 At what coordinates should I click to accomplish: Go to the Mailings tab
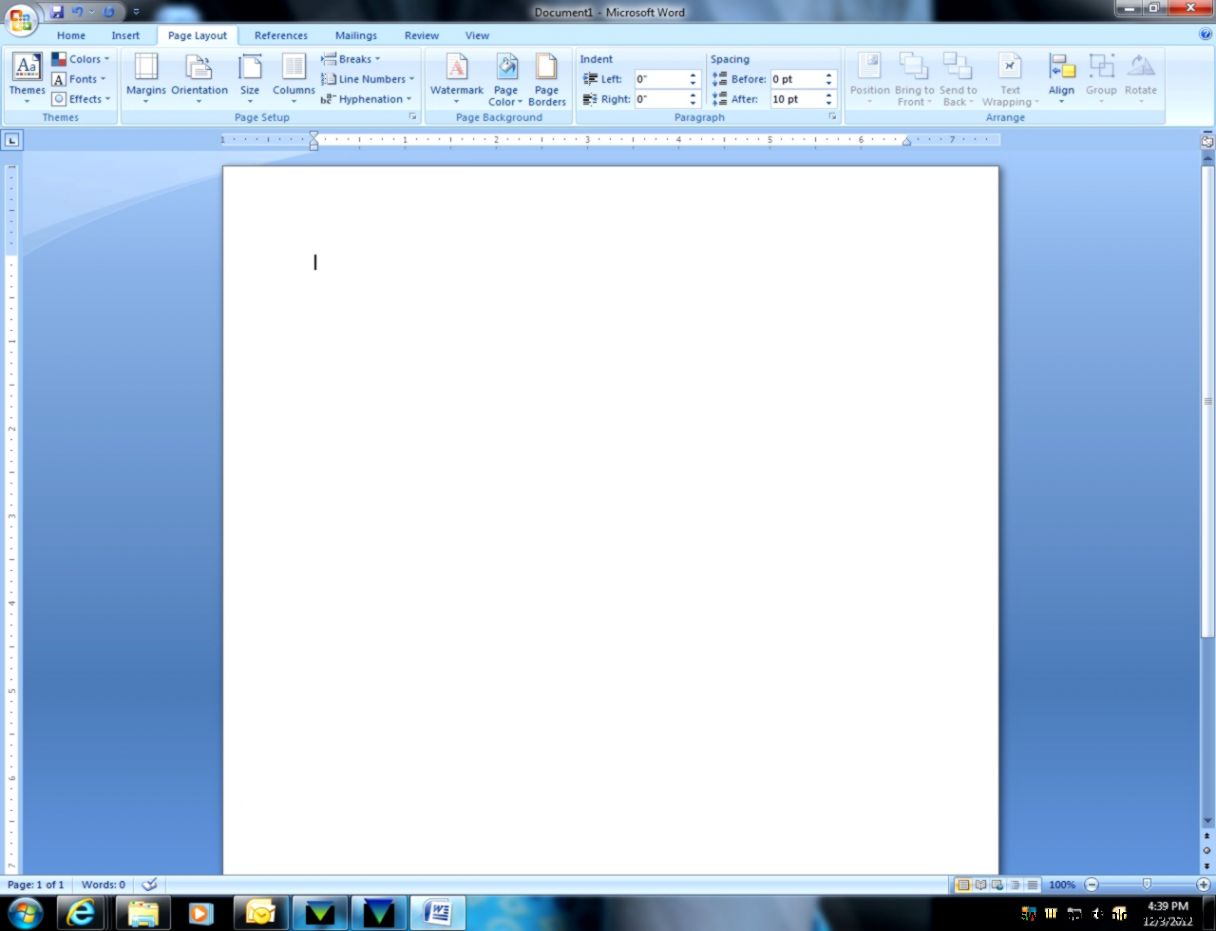coord(356,35)
